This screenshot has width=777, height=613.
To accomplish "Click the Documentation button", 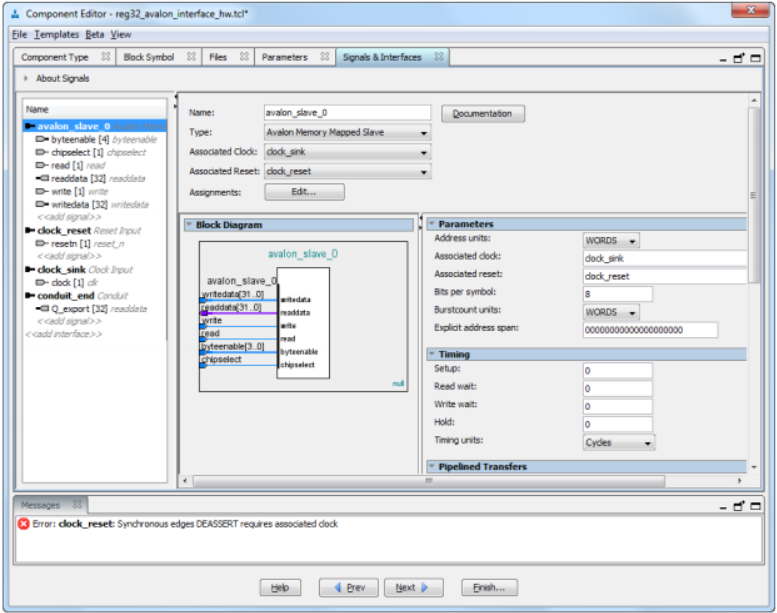I will tap(483, 113).
